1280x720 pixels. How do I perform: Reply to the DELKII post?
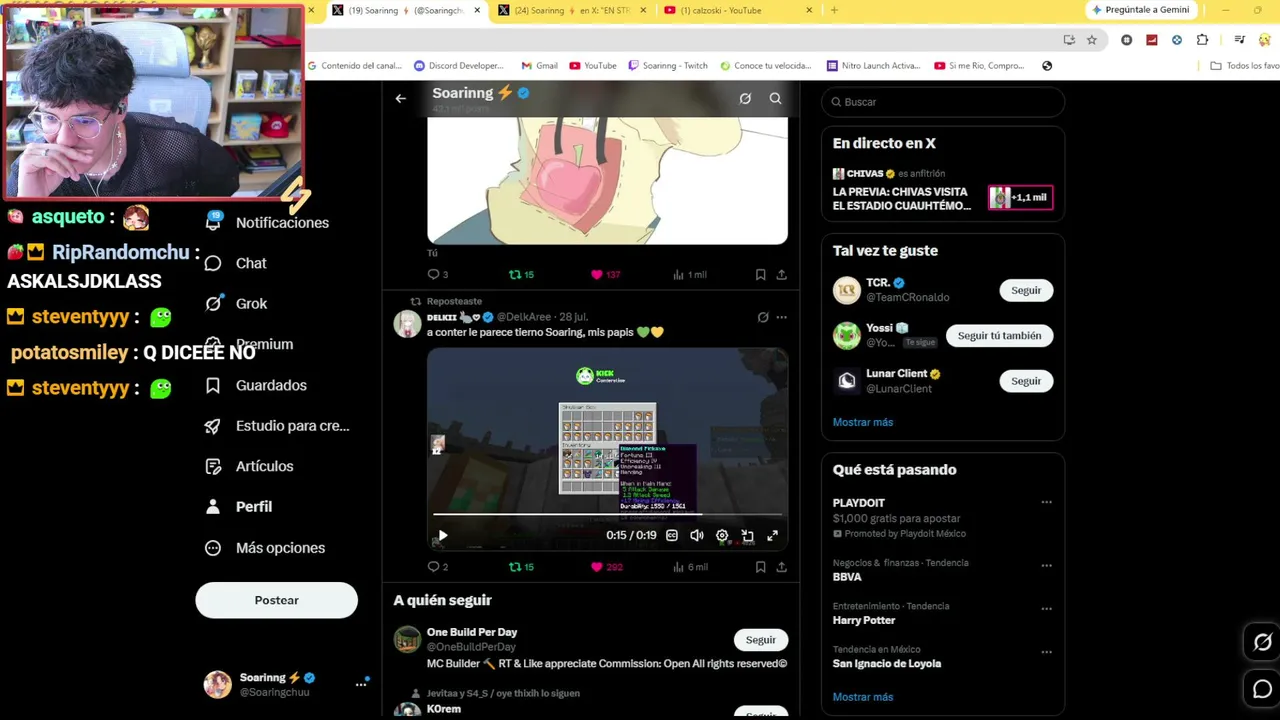438,567
